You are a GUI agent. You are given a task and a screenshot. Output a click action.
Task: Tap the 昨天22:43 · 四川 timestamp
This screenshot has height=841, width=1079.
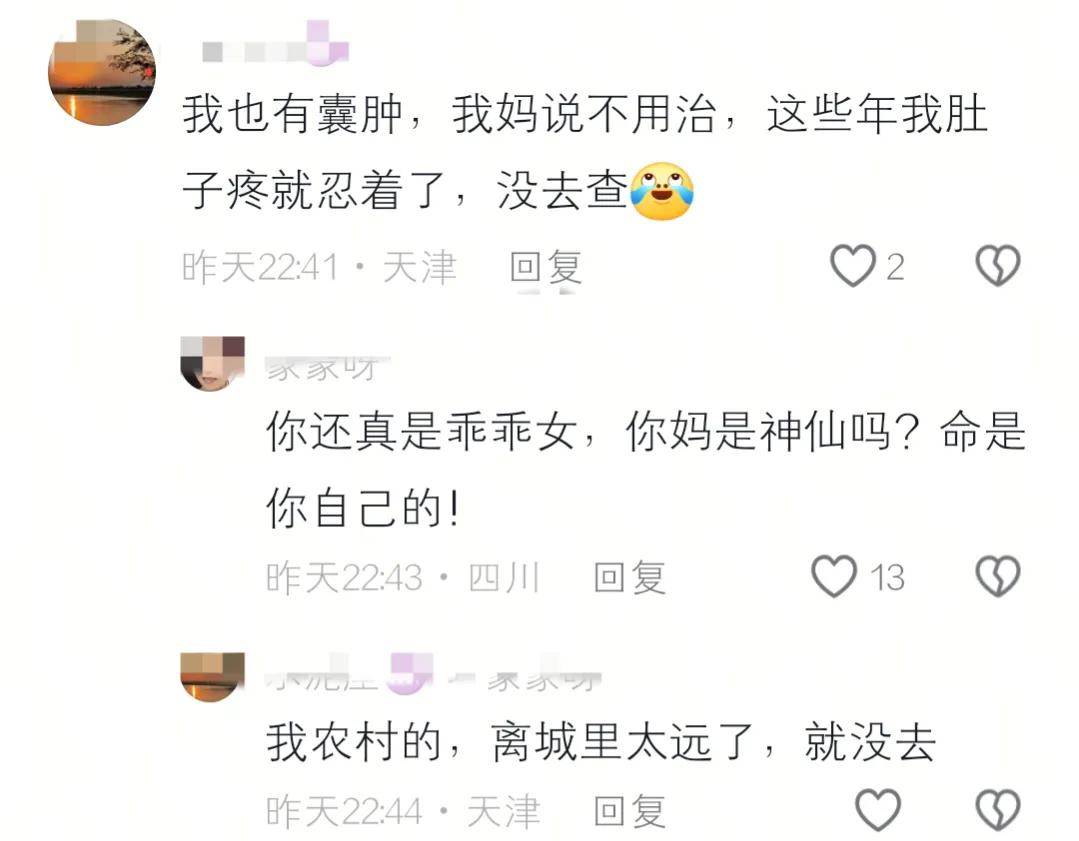pyautogui.click(x=403, y=577)
